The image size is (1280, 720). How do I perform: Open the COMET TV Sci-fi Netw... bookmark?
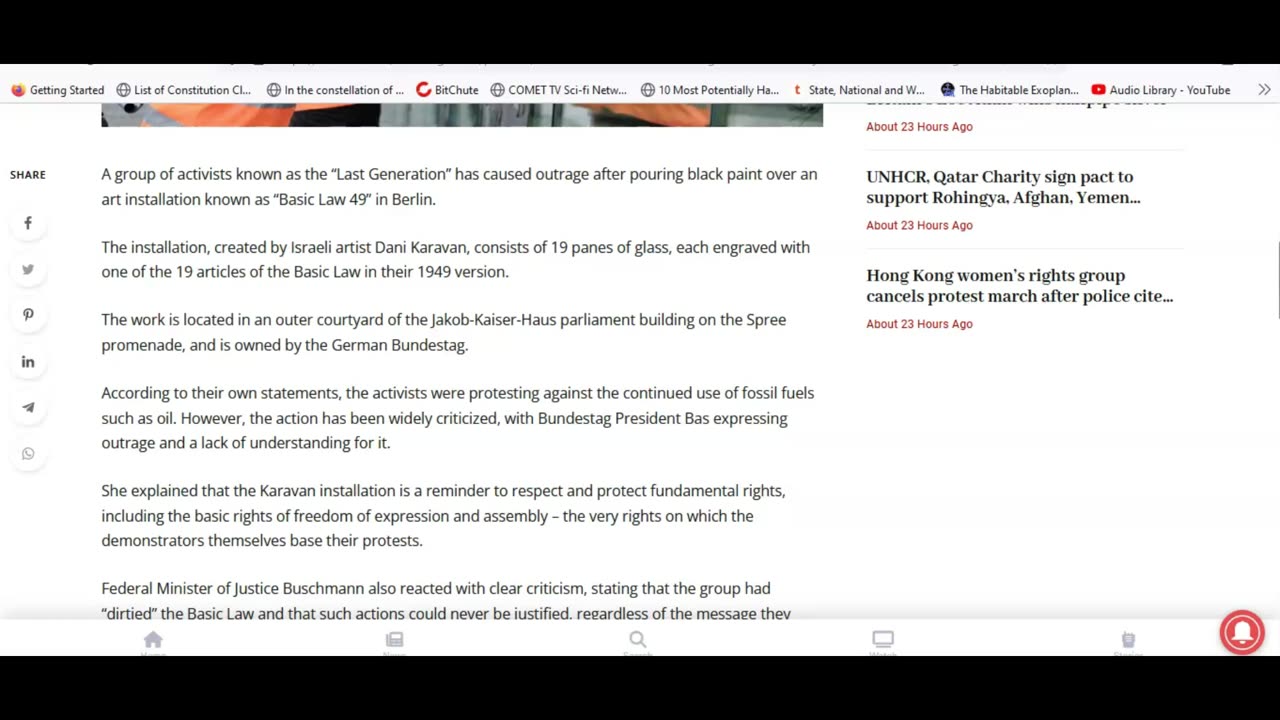558,90
